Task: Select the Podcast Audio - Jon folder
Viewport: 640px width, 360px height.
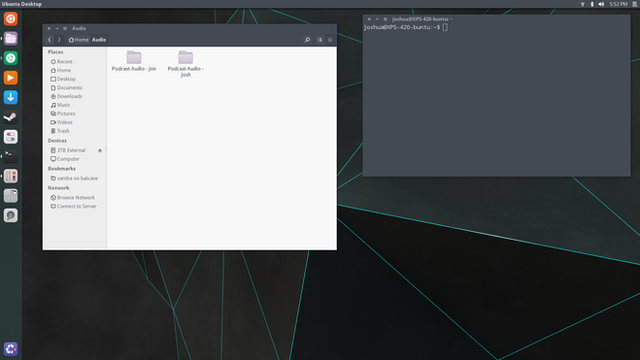Action: pos(134,61)
